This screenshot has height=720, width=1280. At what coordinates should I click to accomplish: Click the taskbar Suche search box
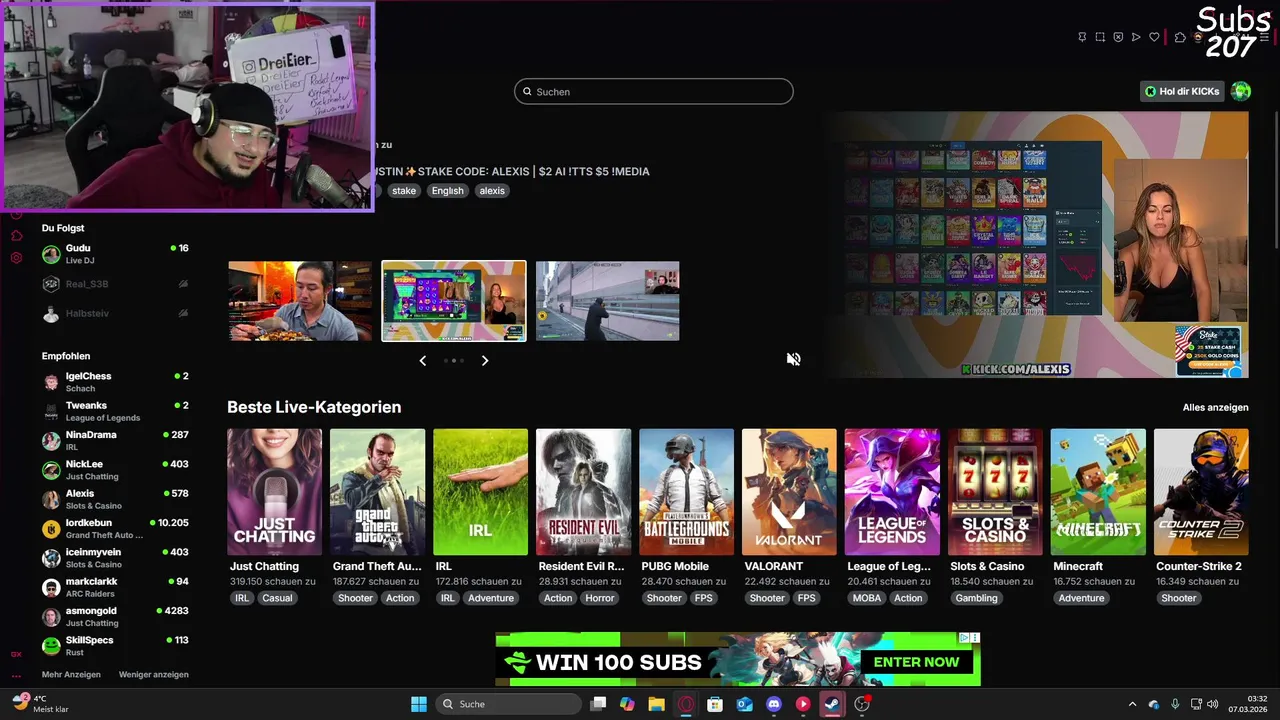pos(509,704)
